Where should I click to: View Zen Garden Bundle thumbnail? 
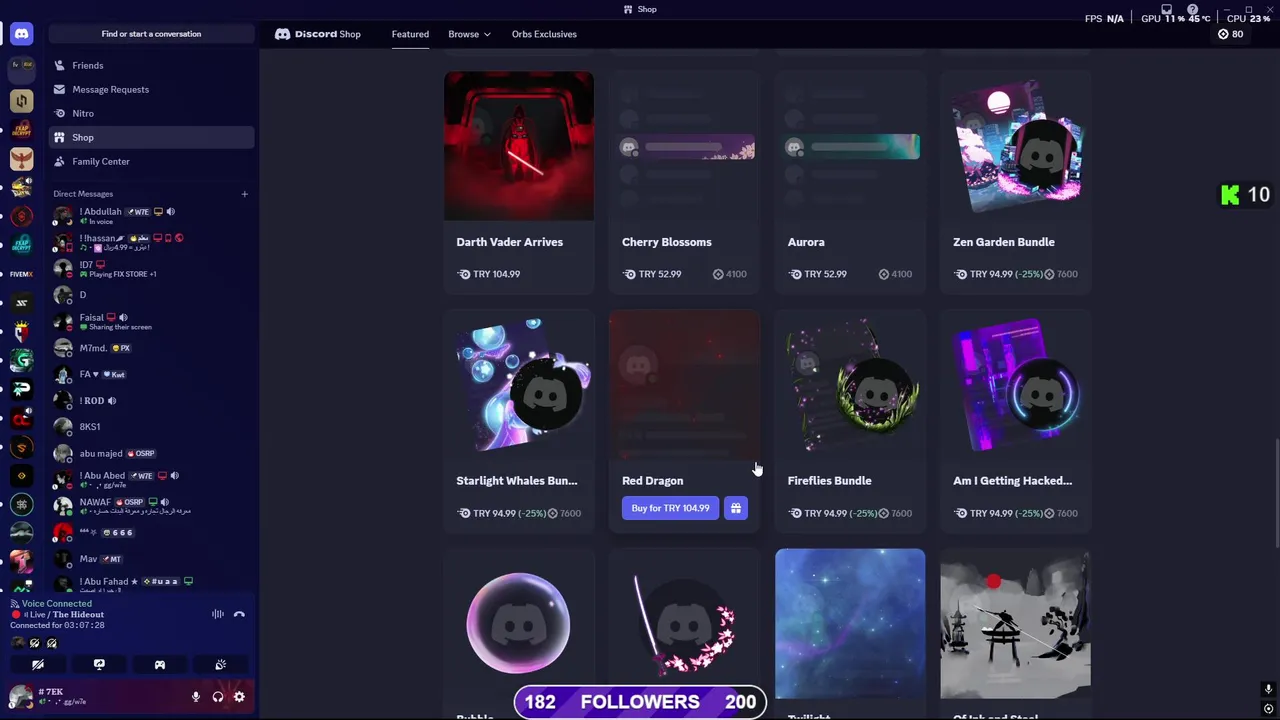1016,146
